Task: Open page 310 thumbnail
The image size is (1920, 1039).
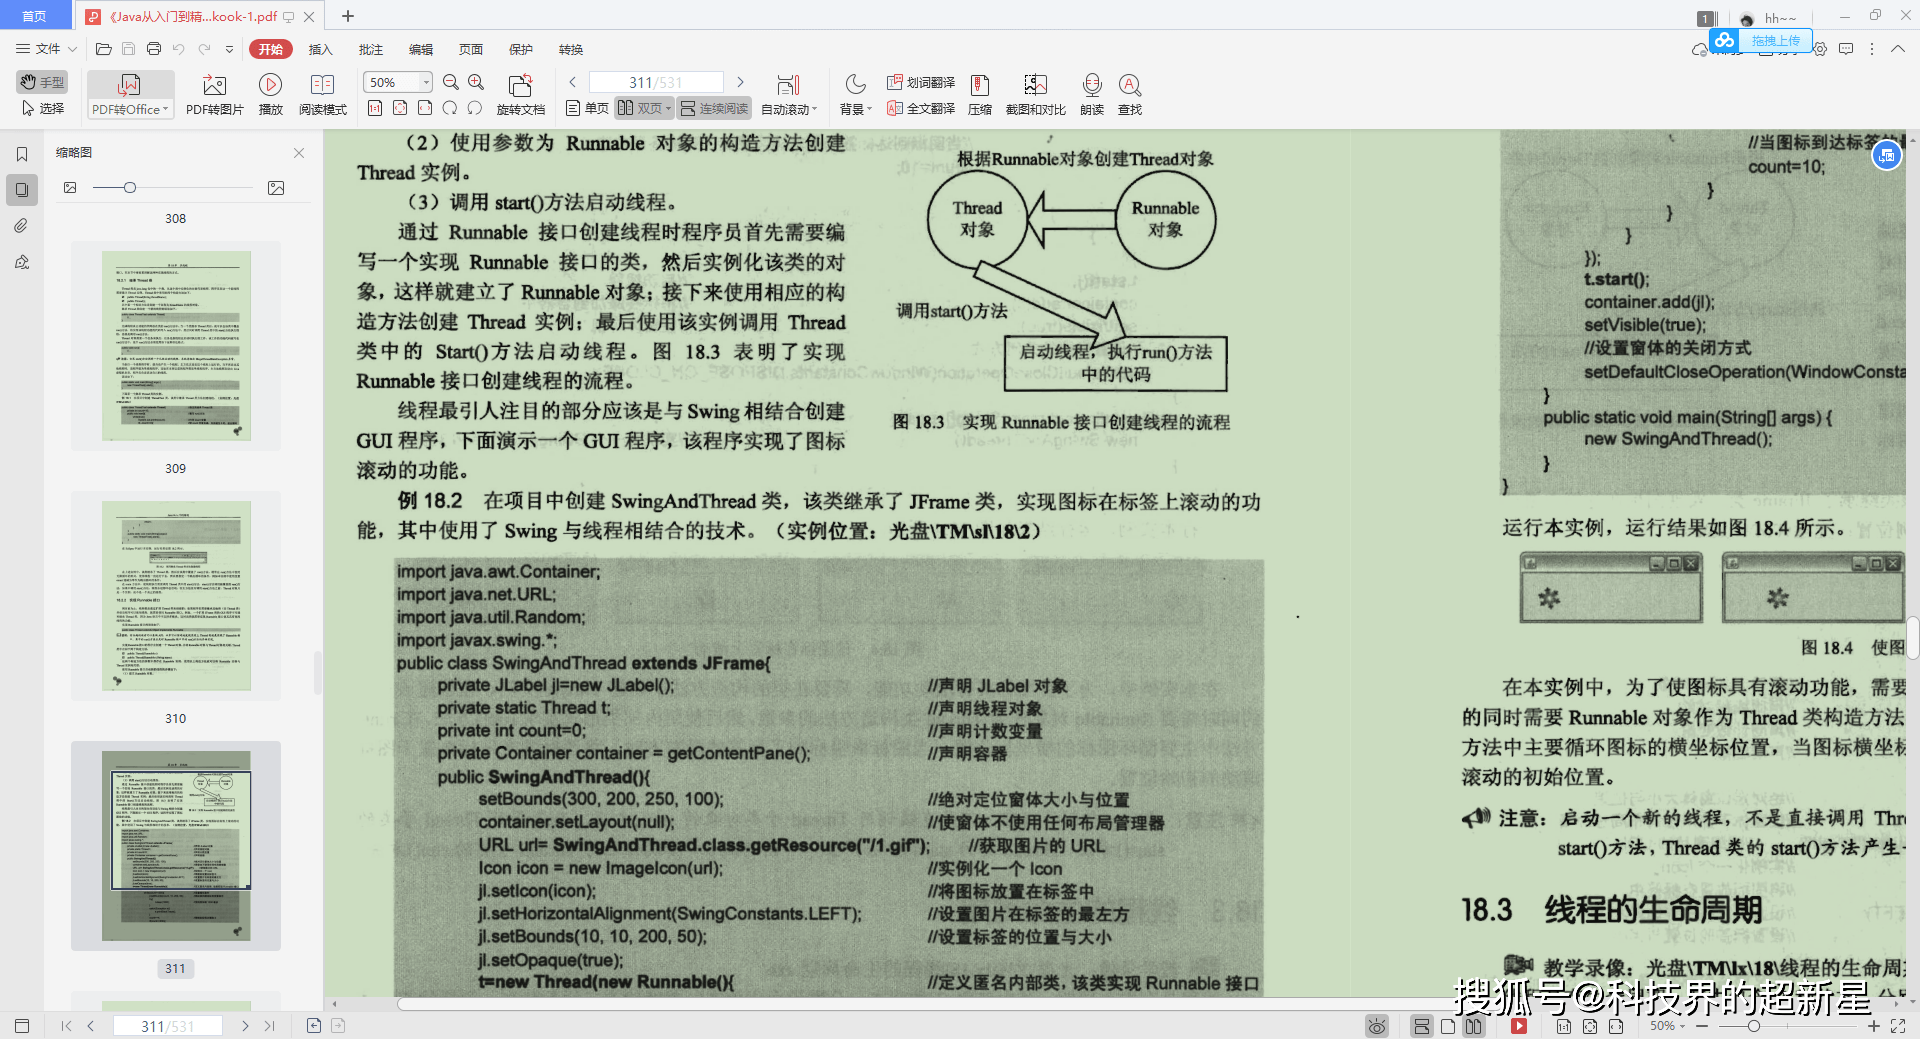Action: [176, 596]
